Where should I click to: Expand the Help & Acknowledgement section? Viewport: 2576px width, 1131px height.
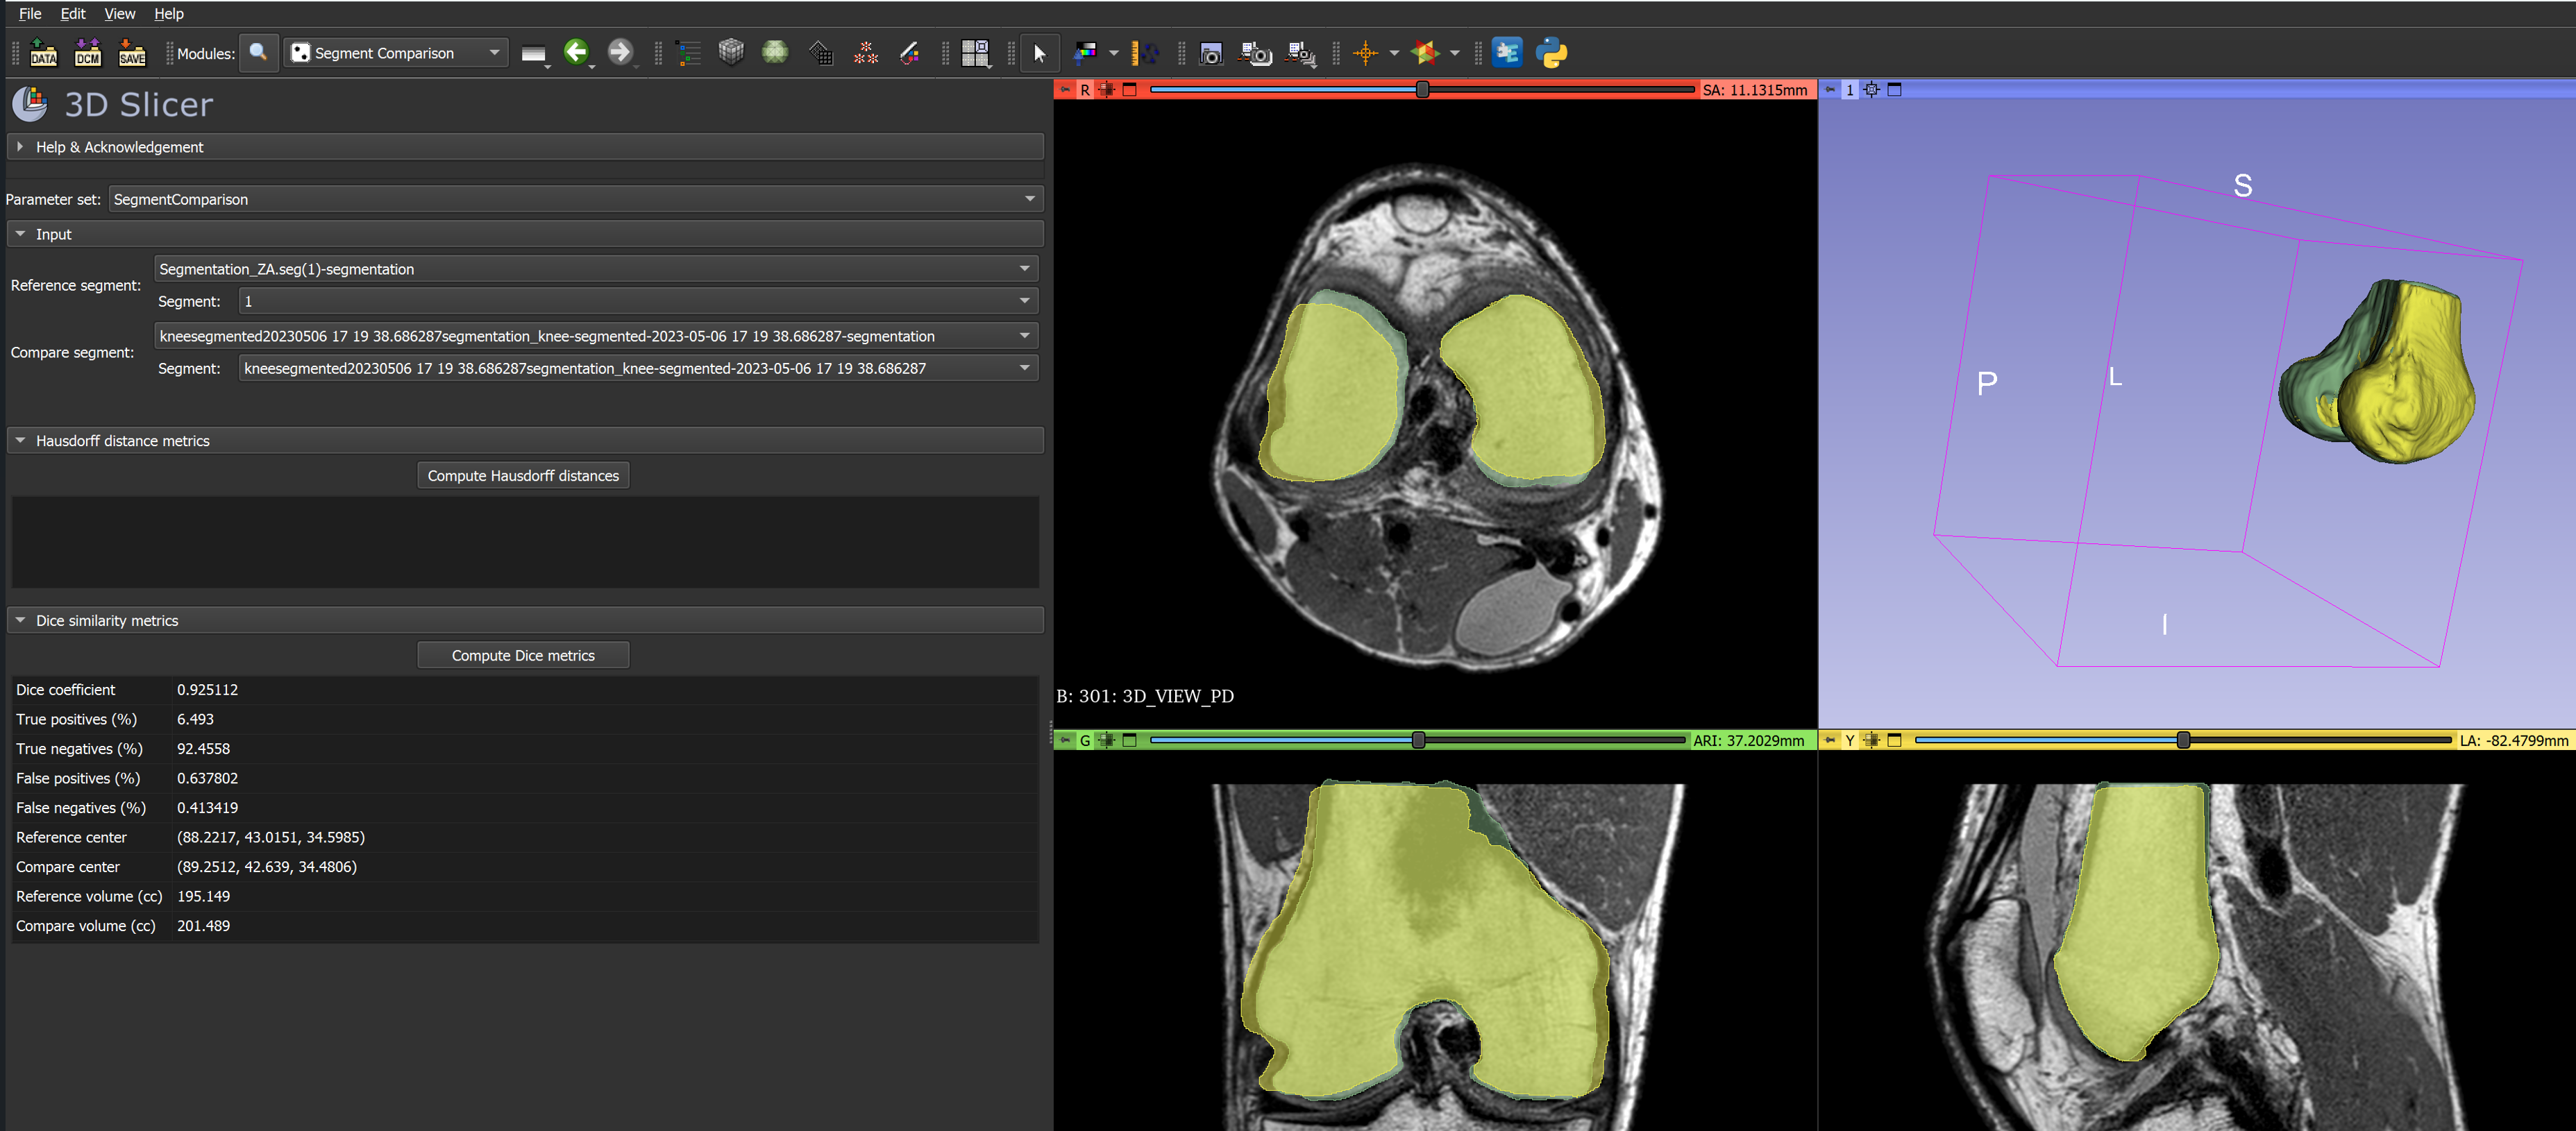pos(21,146)
